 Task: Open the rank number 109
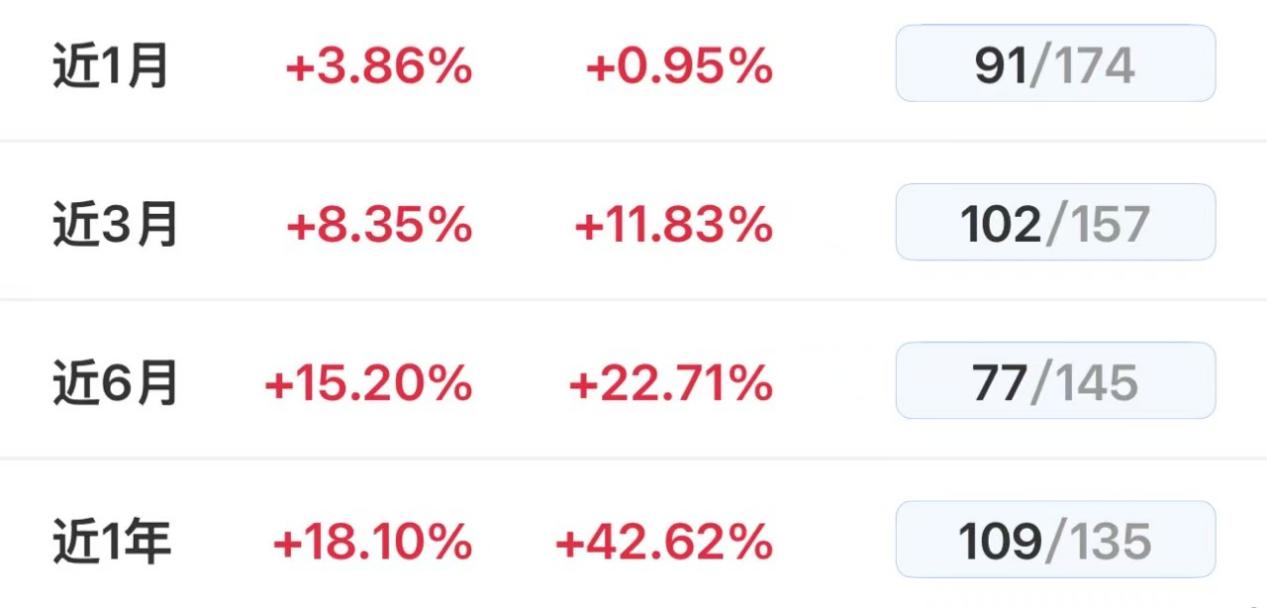tap(1000, 542)
